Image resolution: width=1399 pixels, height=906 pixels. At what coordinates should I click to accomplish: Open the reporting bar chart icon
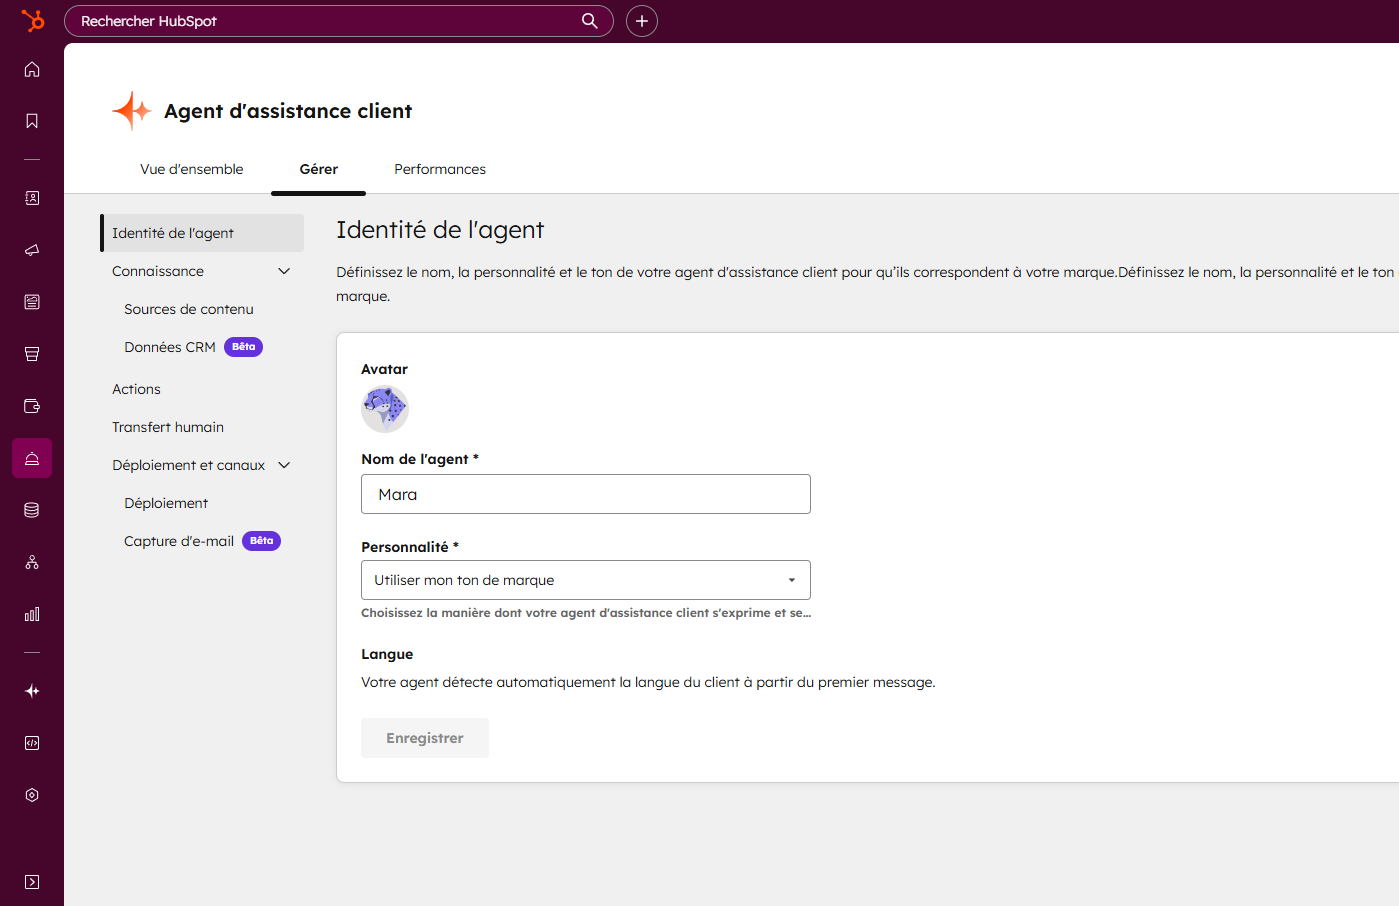pos(32,614)
